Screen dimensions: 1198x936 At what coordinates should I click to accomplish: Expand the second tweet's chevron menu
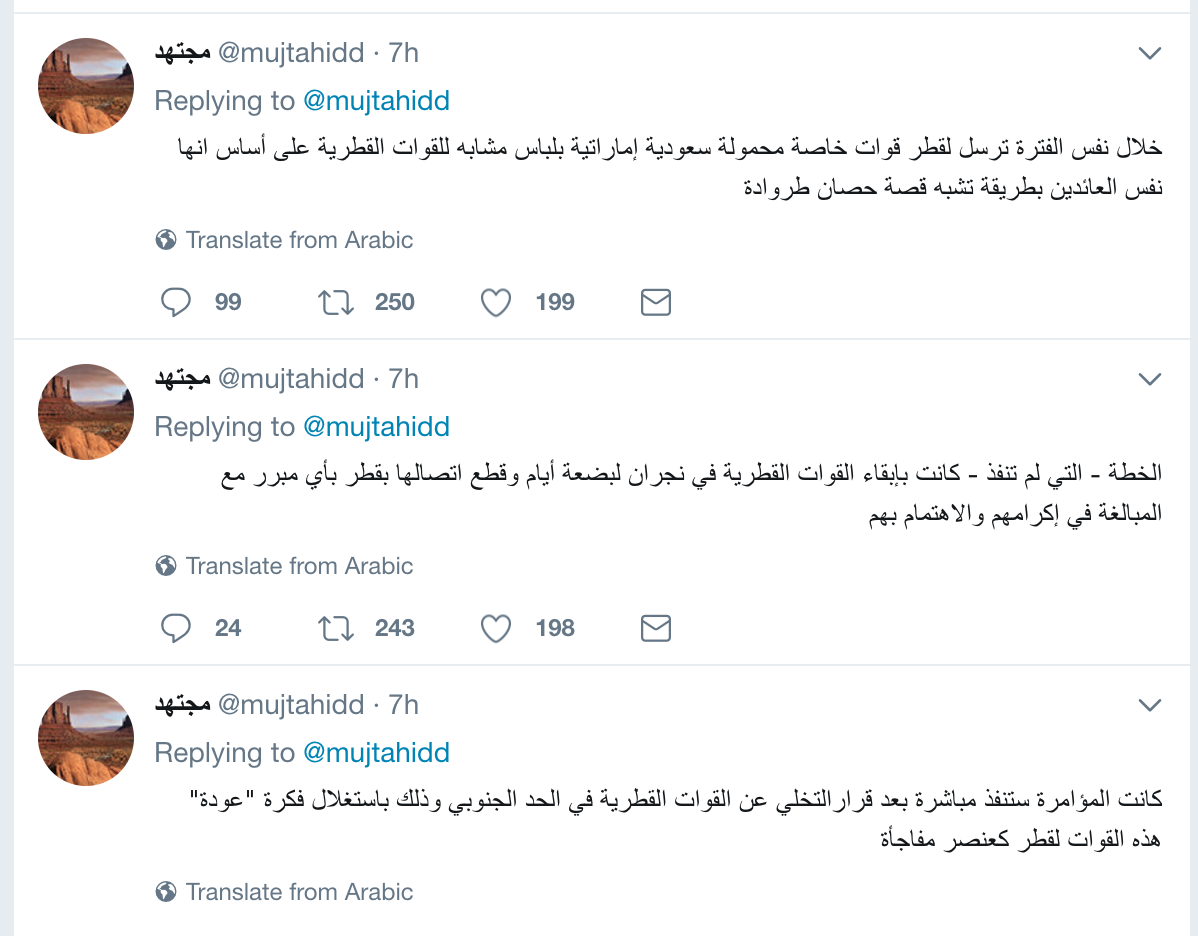click(x=1150, y=379)
